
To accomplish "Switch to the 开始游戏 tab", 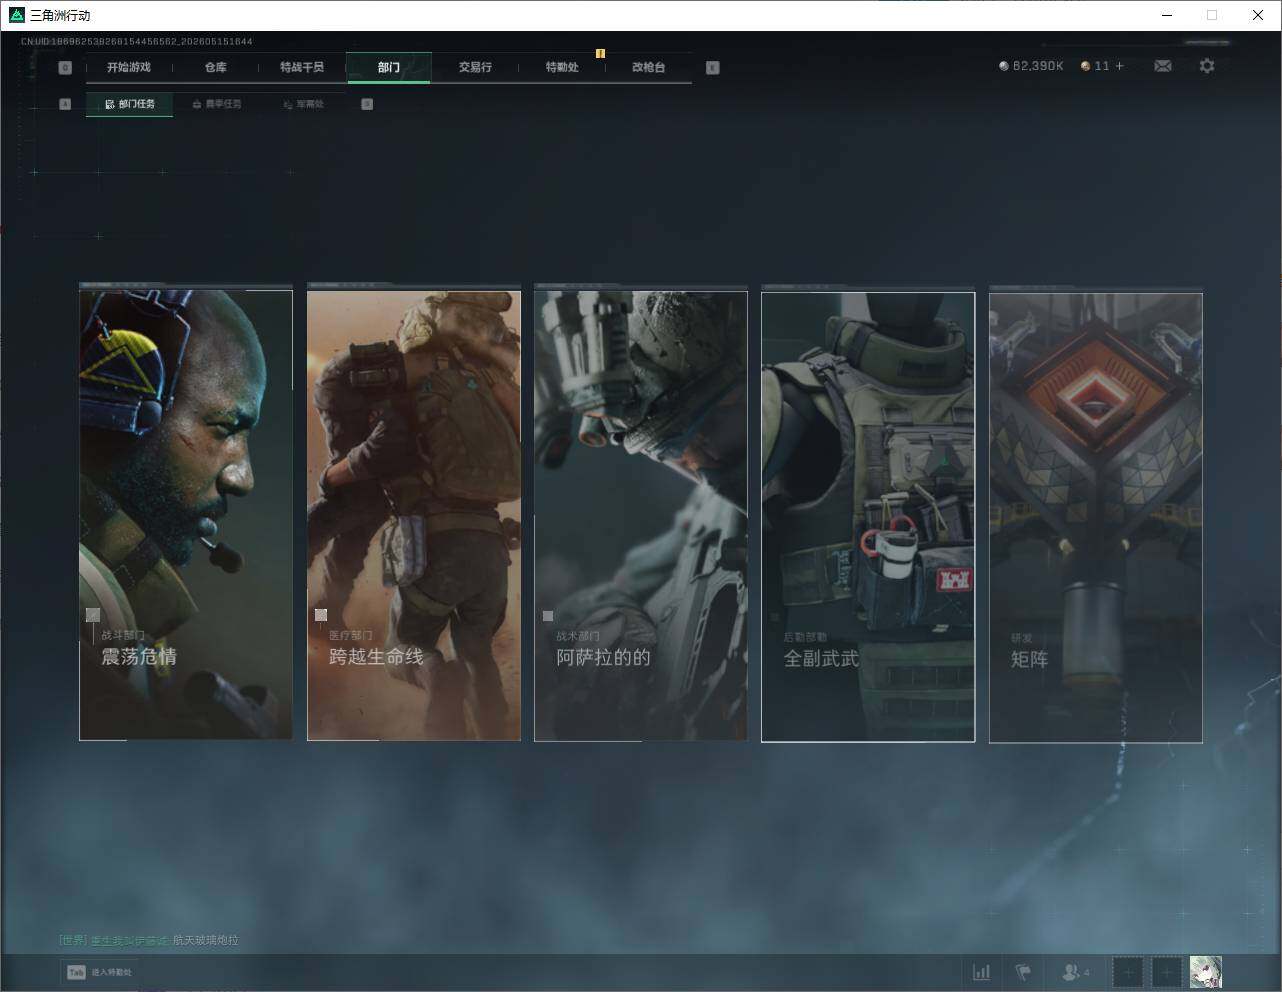I will click(129, 67).
